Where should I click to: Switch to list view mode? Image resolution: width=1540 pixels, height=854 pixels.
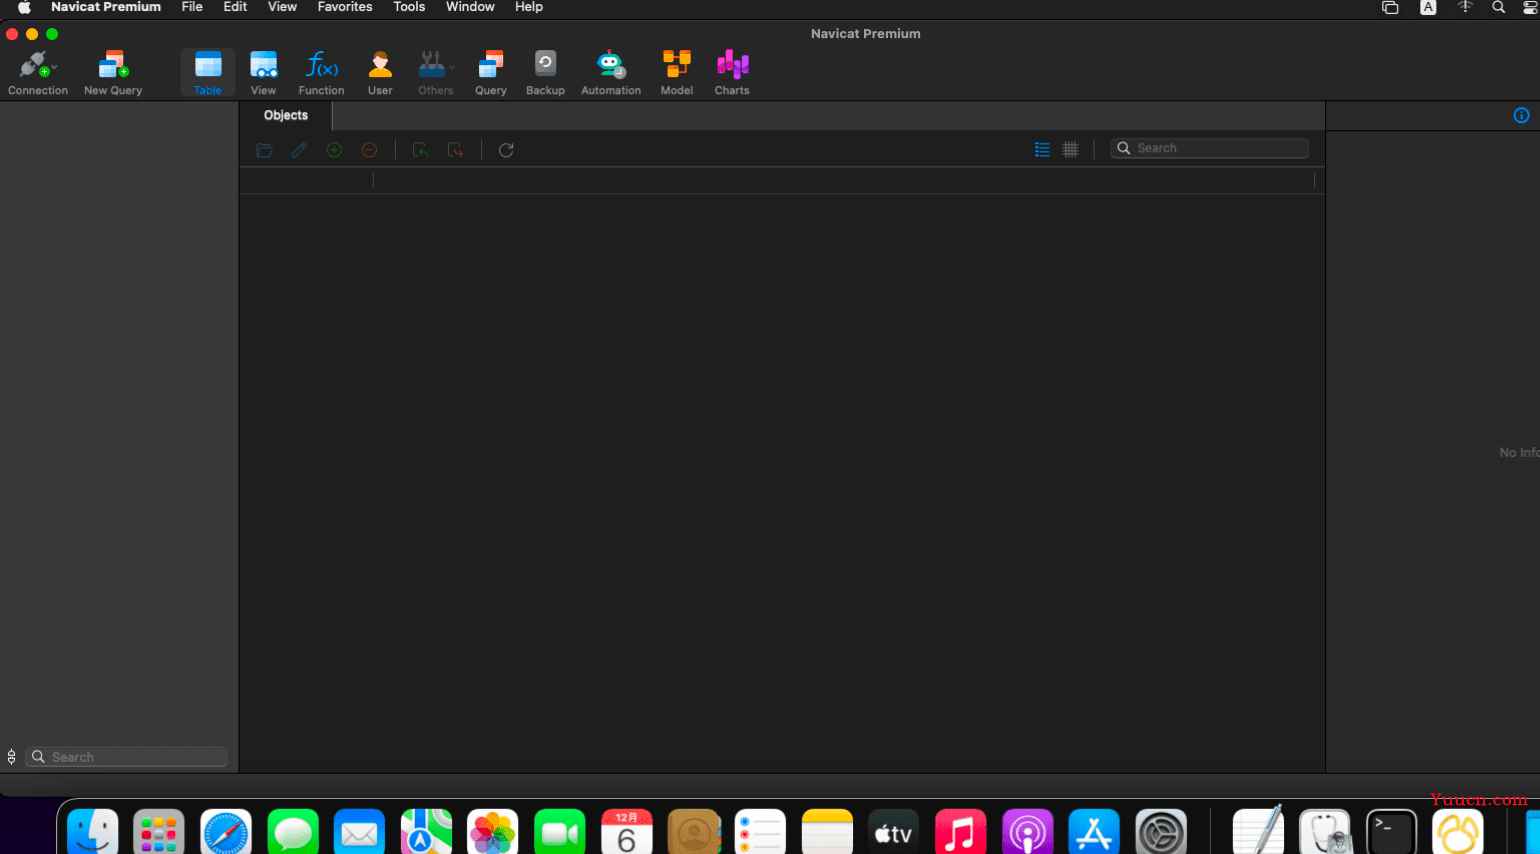[1042, 149]
